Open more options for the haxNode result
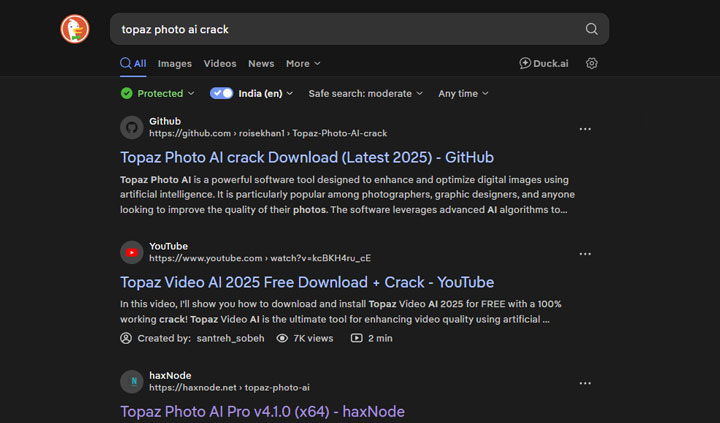This screenshot has height=423, width=720. [x=585, y=383]
